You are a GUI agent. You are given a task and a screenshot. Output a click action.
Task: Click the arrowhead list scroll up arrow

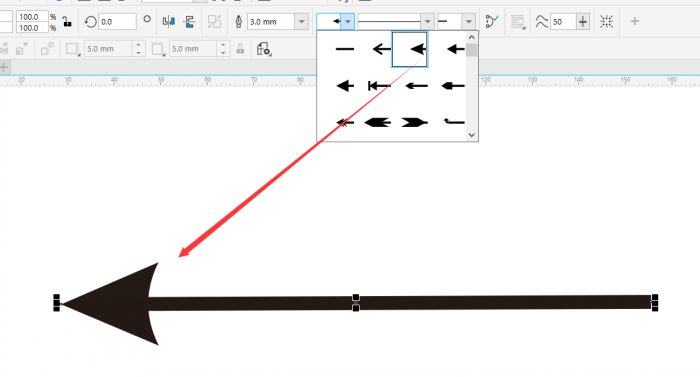[471, 38]
